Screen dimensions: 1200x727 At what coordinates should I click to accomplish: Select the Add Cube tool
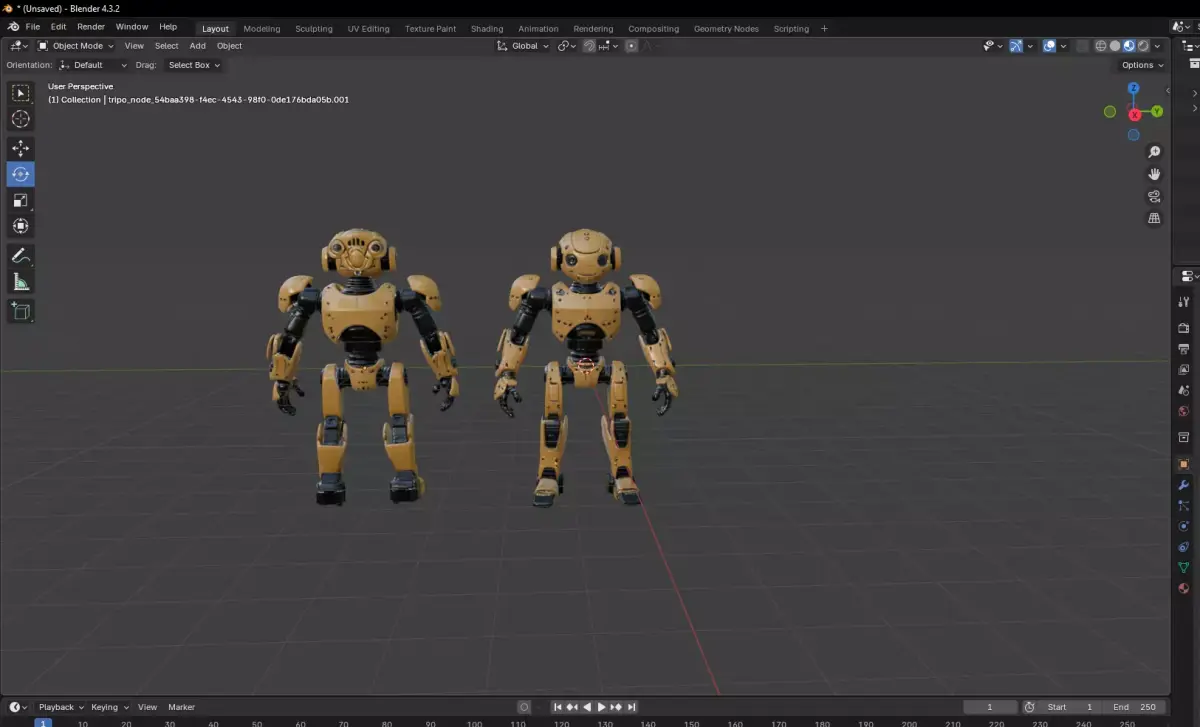click(20, 311)
